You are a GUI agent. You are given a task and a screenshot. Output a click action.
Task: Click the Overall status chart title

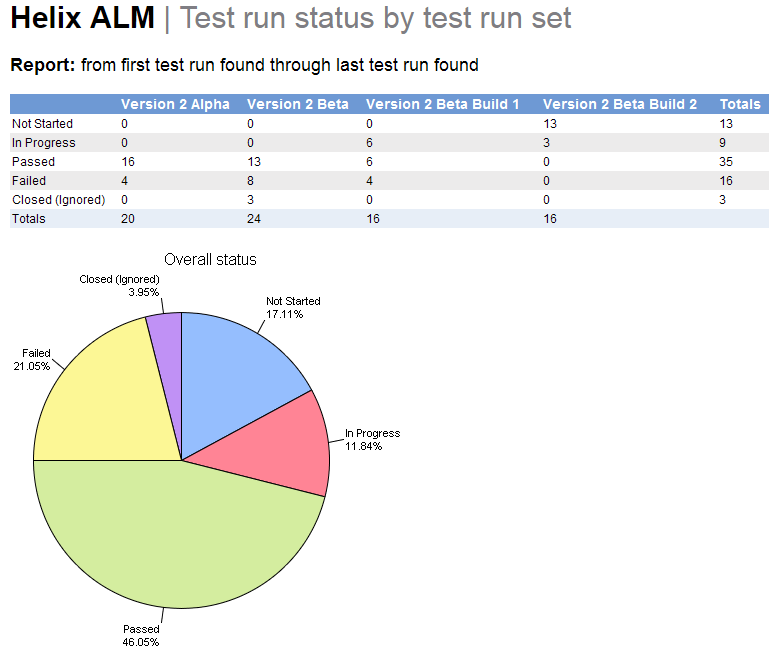tap(210, 260)
